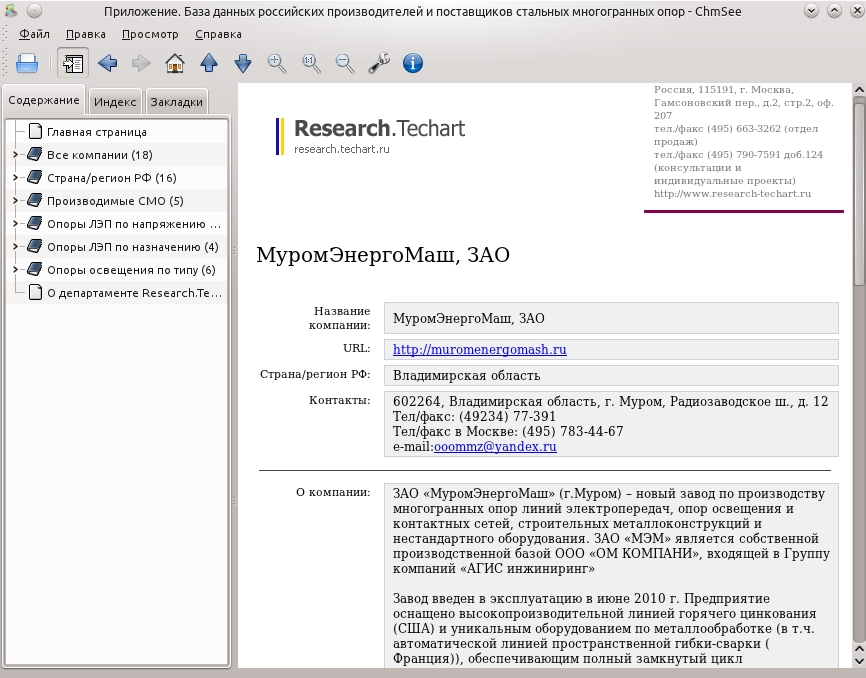The height and width of the screenshot is (678, 866).
Task: Click the Название компании field box
Action: [611, 318]
